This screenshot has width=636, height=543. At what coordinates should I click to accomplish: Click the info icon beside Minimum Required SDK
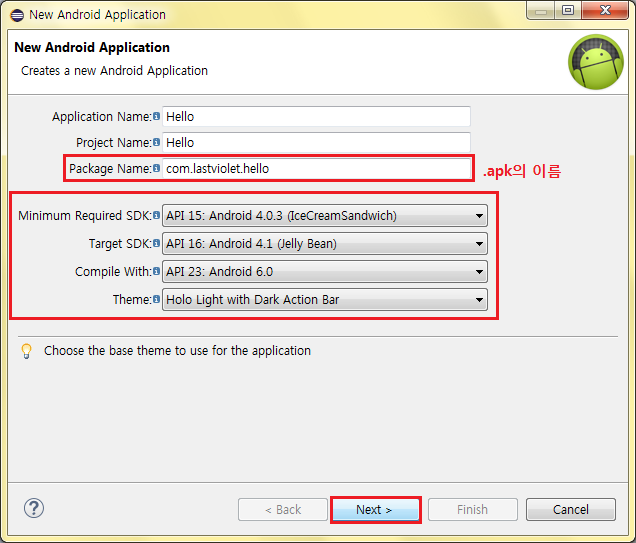[x=157, y=215]
